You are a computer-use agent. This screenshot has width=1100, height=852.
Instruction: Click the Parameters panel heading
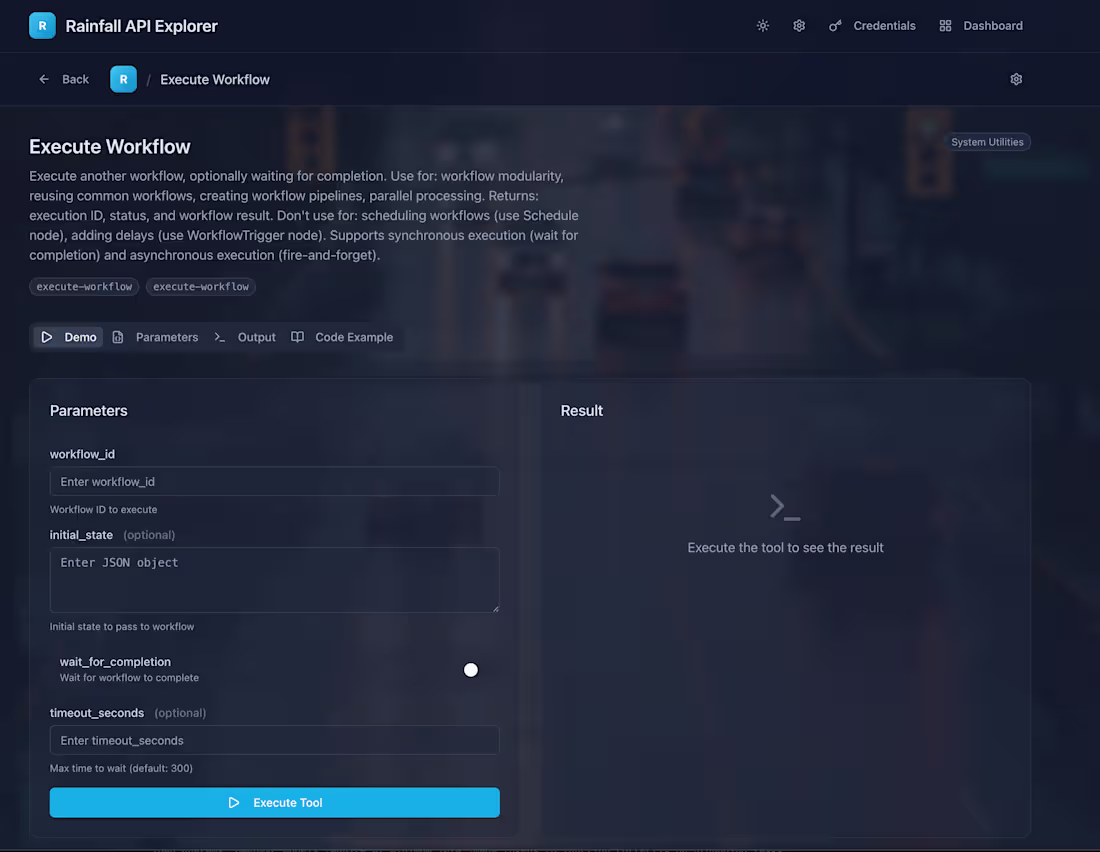pyautogui.click(x=88, y=411)
